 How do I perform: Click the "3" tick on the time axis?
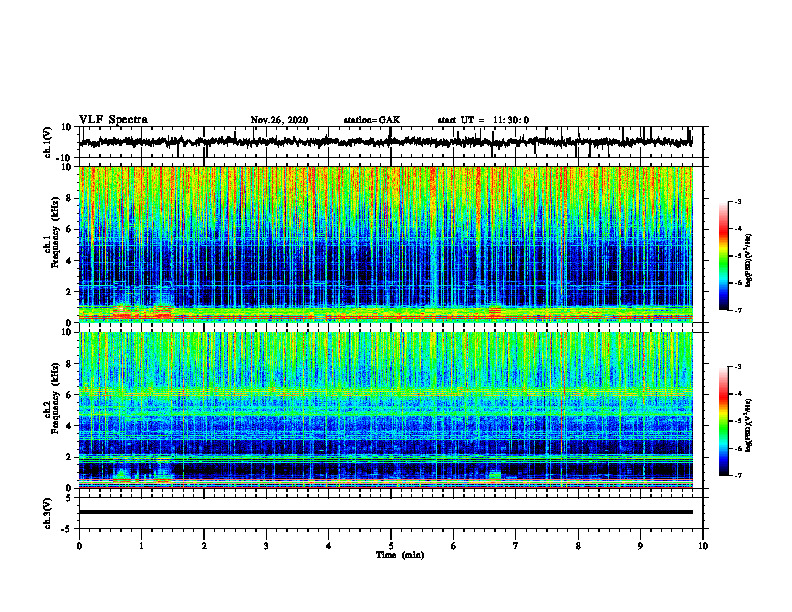tap(266, 546)
